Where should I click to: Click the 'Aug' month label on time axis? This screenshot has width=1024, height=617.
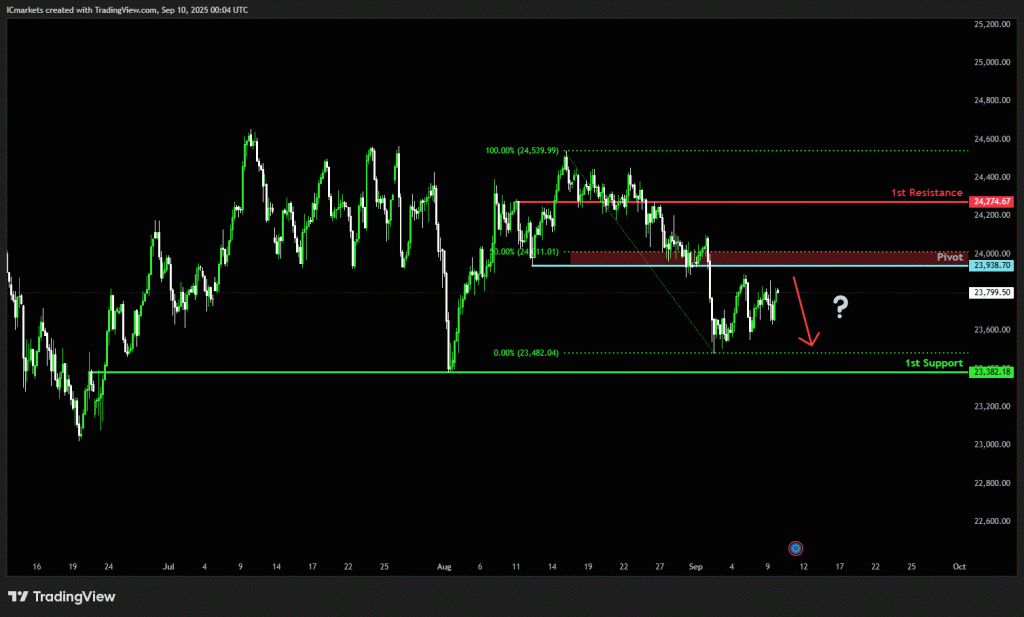tap(444, 567)
